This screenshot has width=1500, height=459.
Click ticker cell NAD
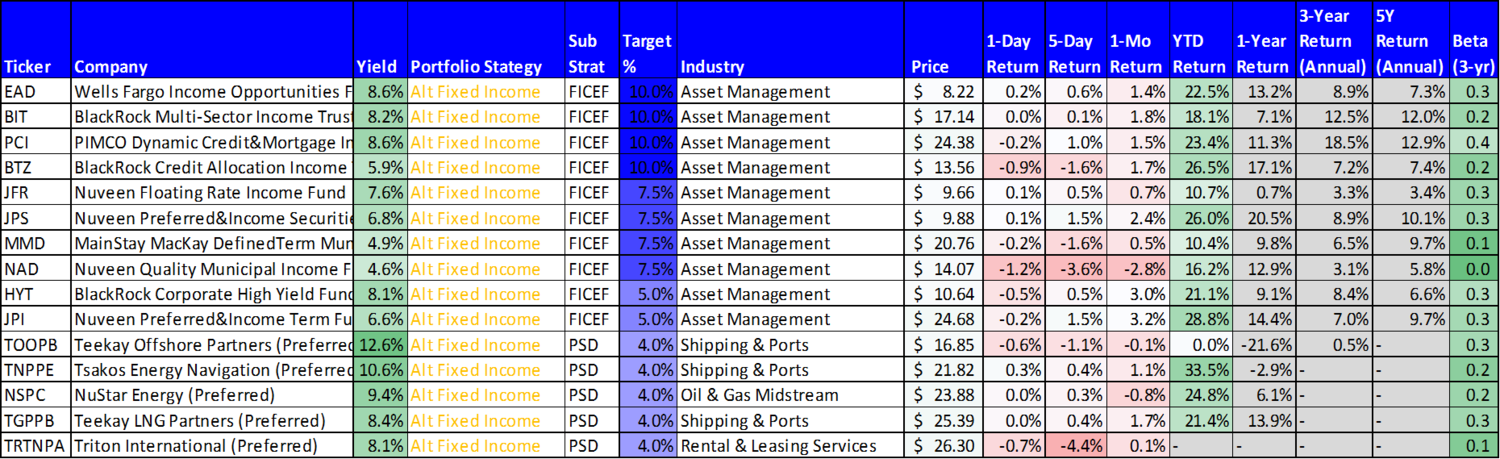(36, 269)
